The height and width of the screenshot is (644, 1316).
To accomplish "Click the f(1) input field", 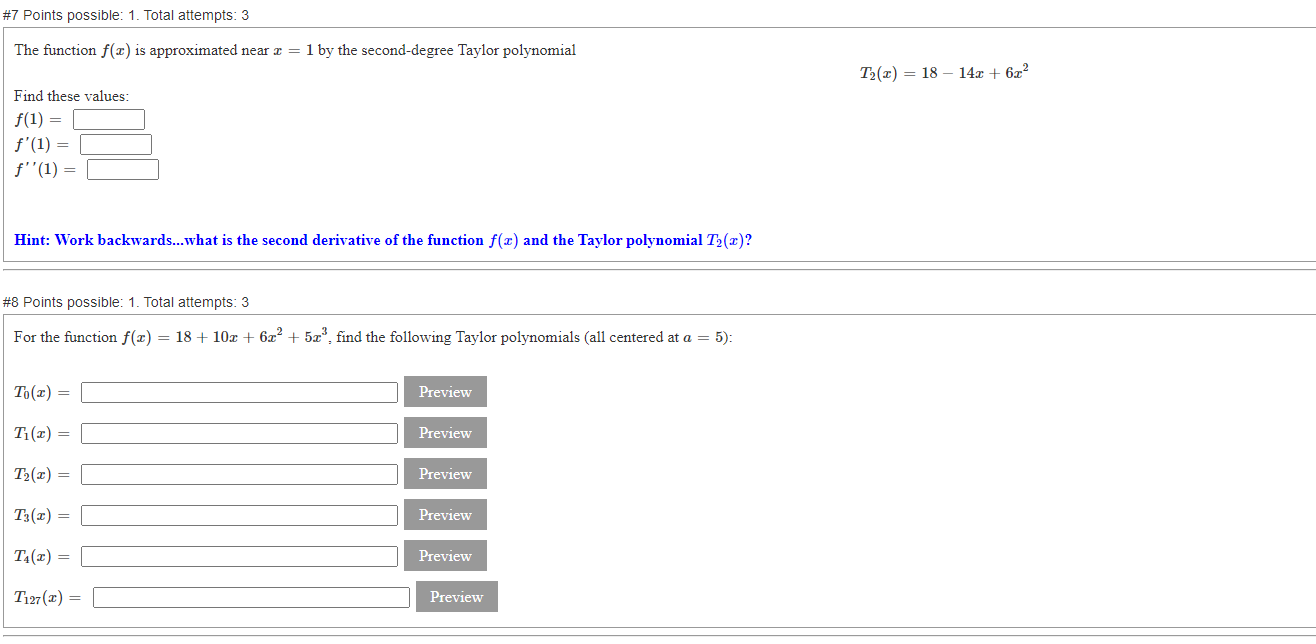I will pyautogui.click(x=108, y=118).
